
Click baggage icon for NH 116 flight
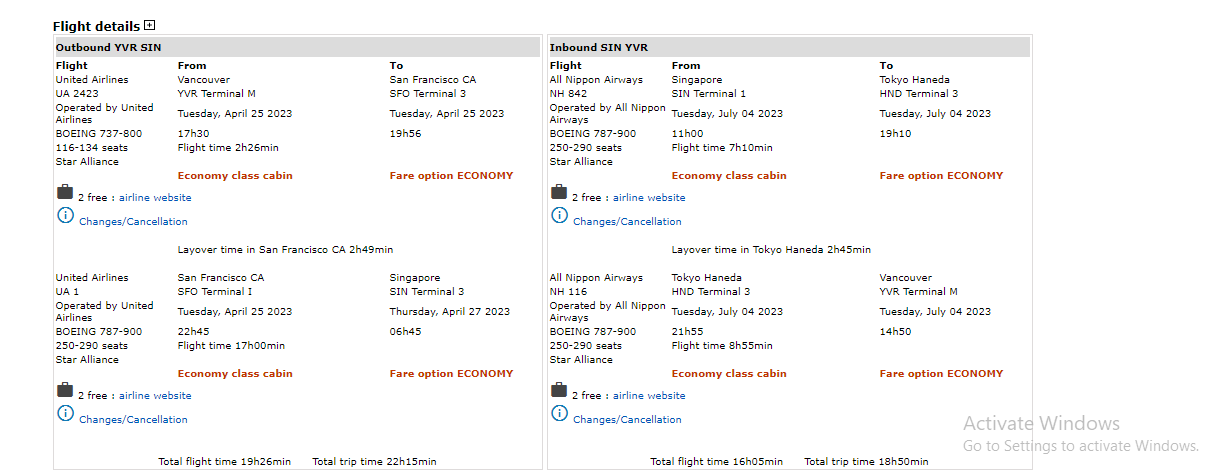[559, 390]
